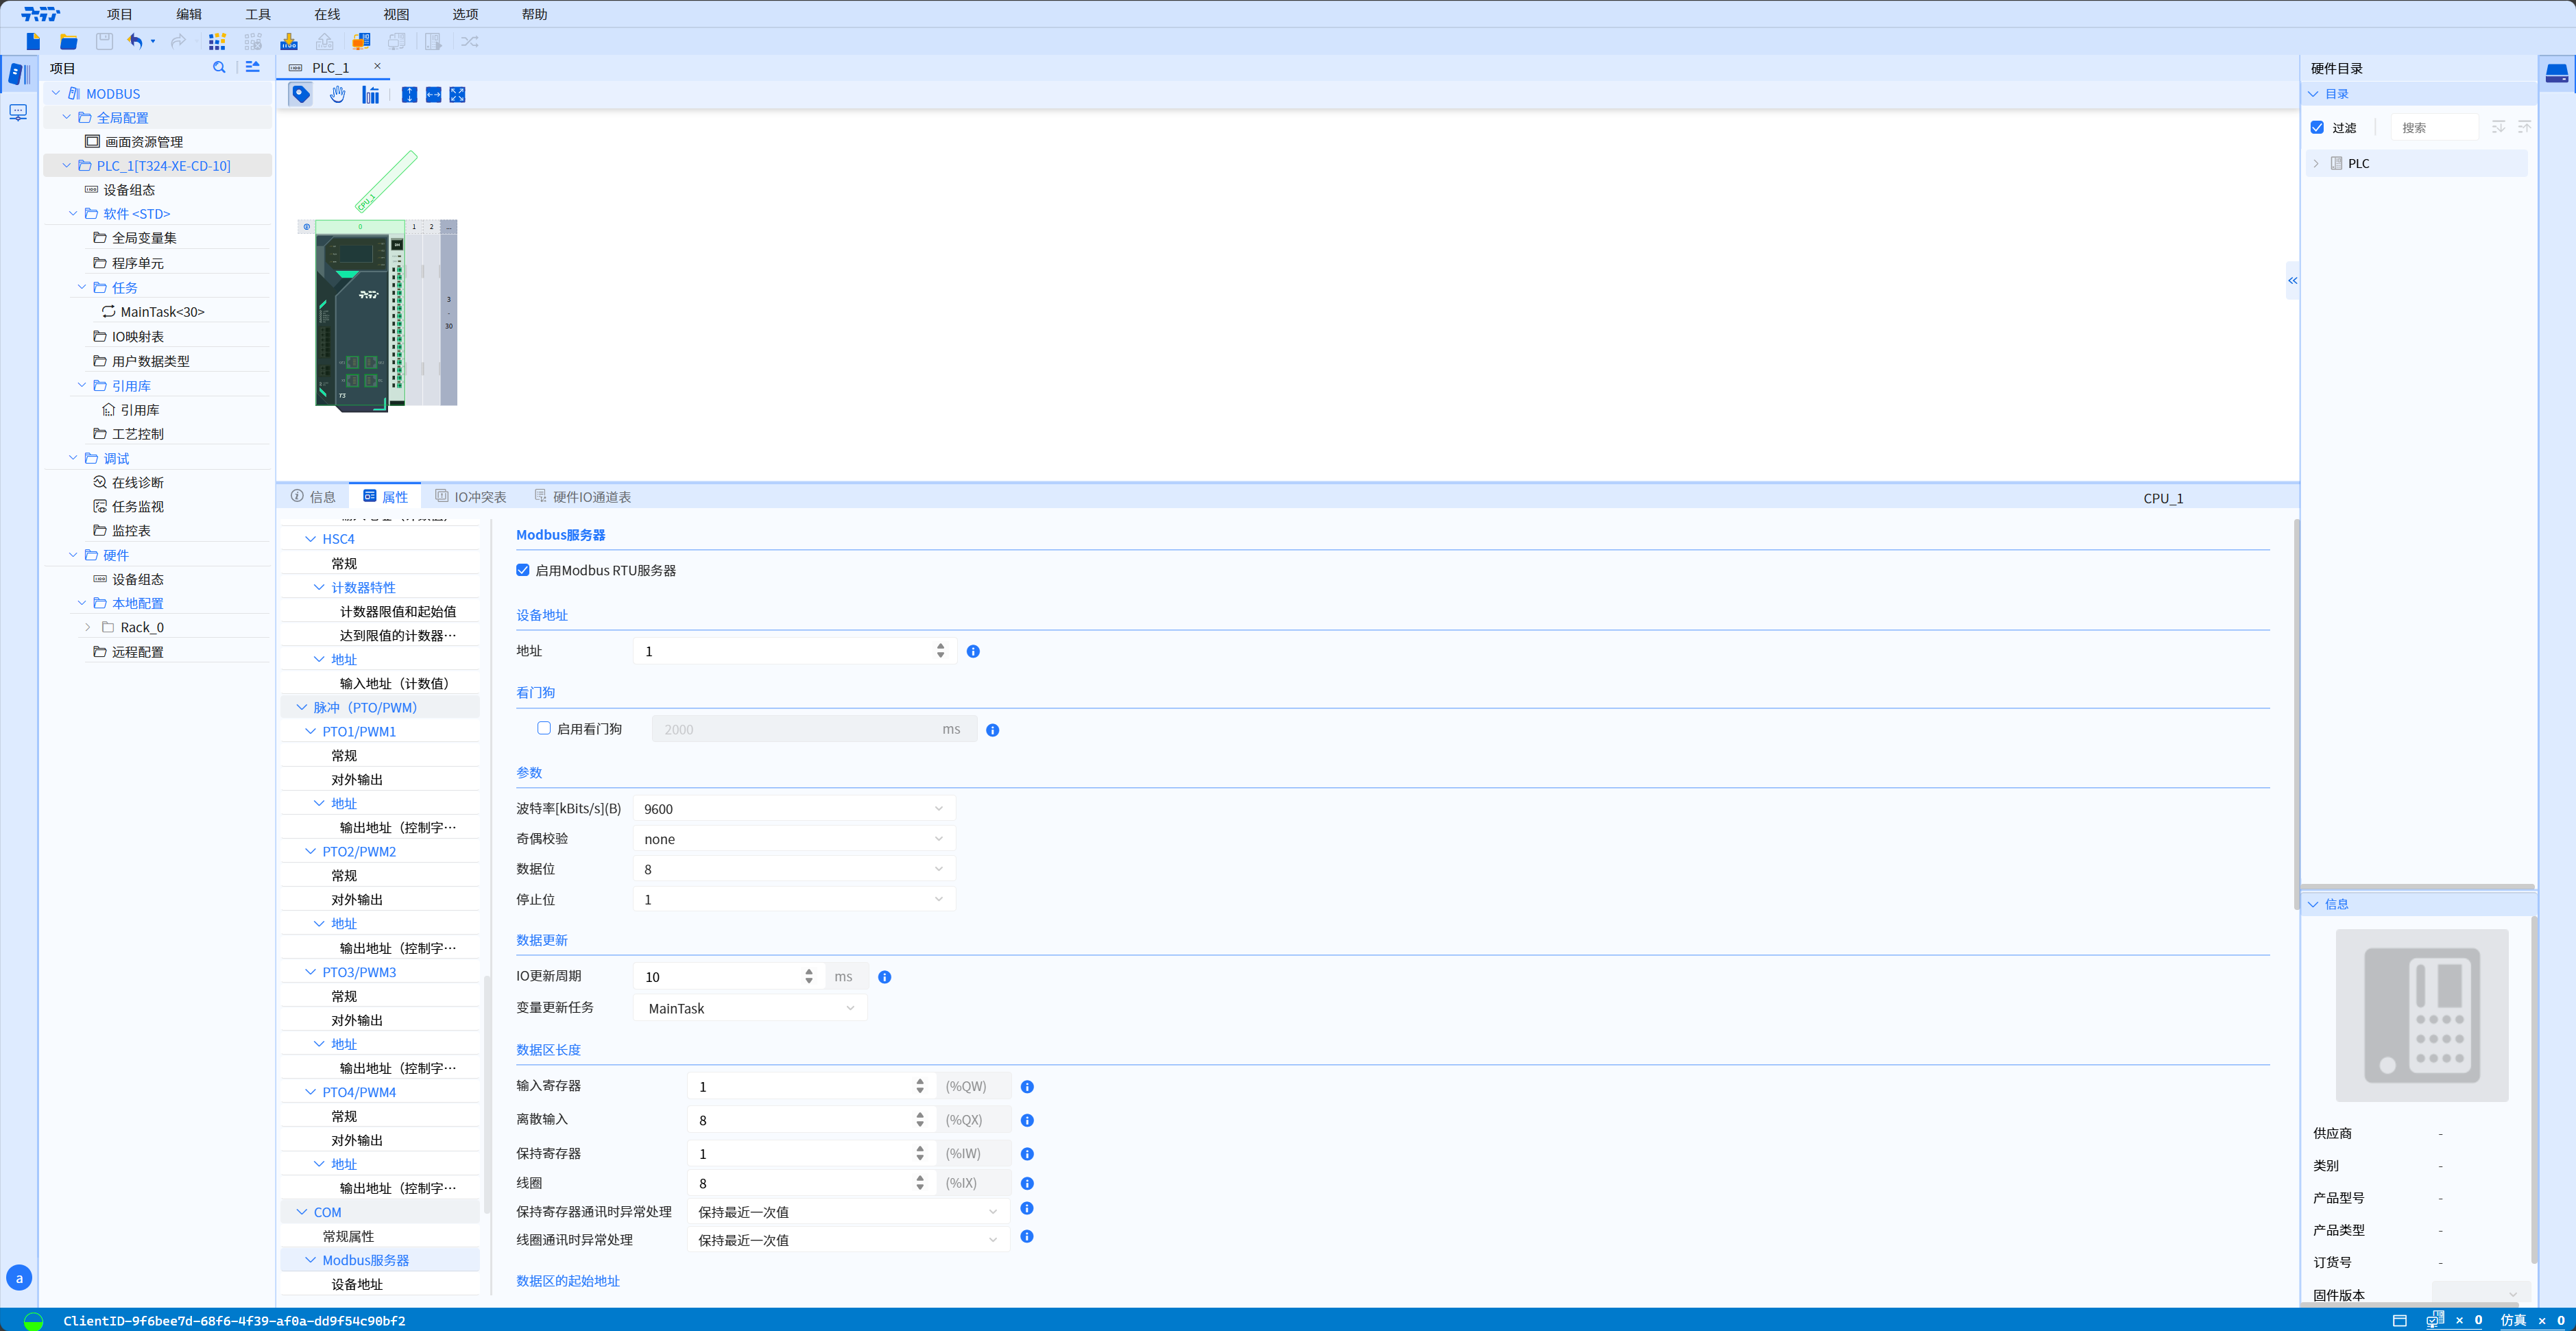Click info icon next to 地址 field
This screenshot has width=2576, height=1331.
coord(972,651)
